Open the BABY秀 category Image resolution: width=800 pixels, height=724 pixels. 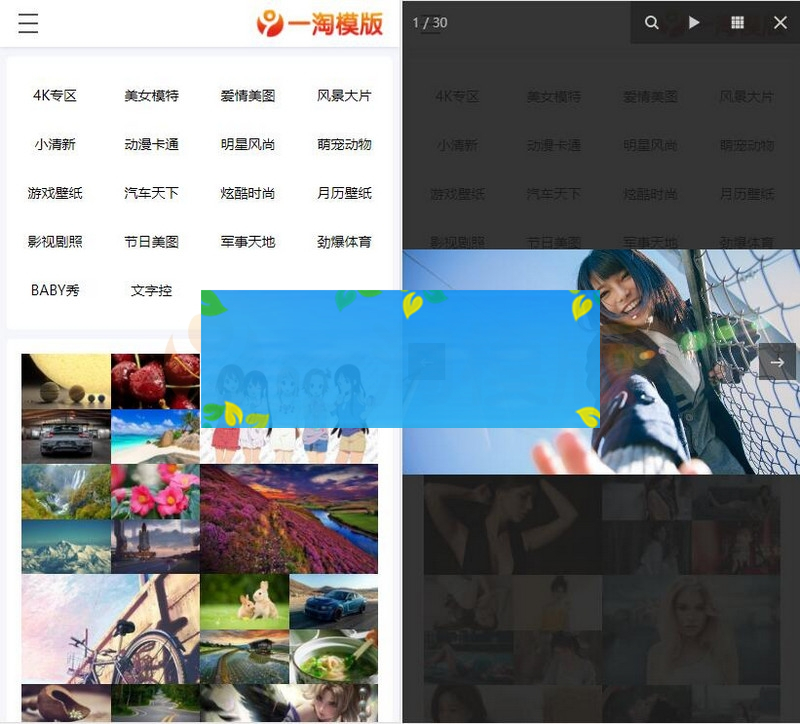click(55, 291)
